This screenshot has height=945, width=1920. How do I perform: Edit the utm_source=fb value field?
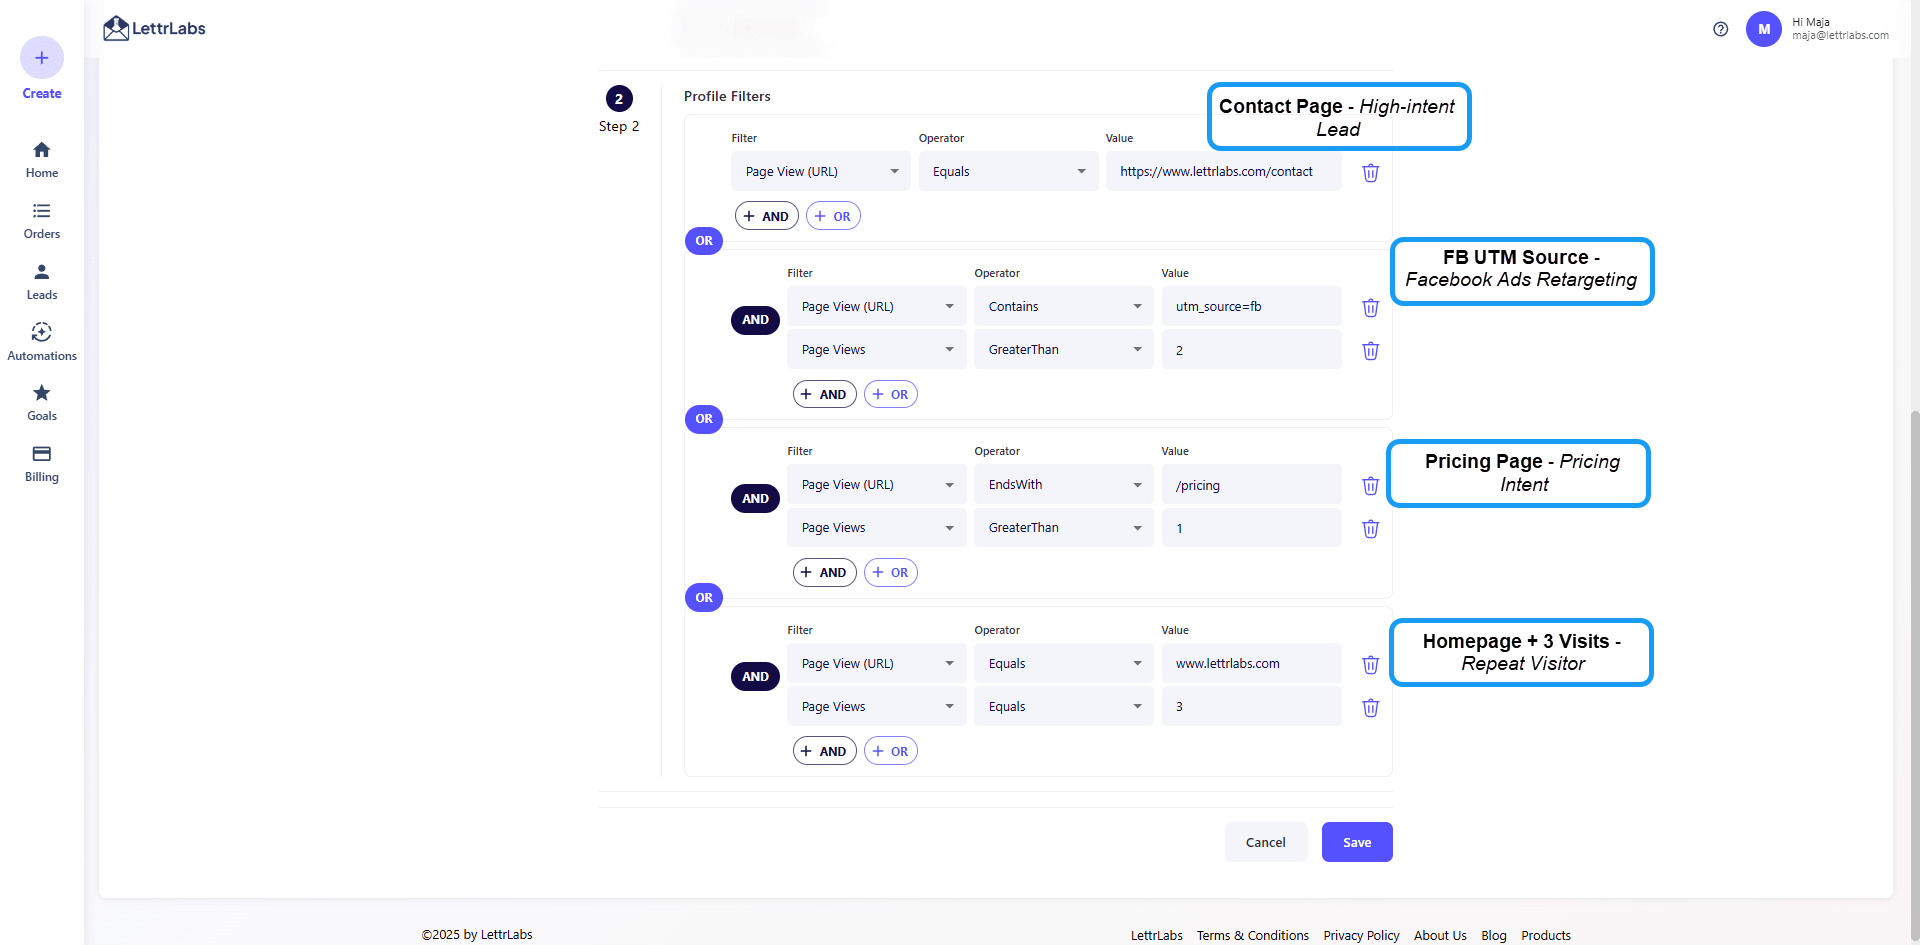pyautogui.click(x=1251, y=306)
